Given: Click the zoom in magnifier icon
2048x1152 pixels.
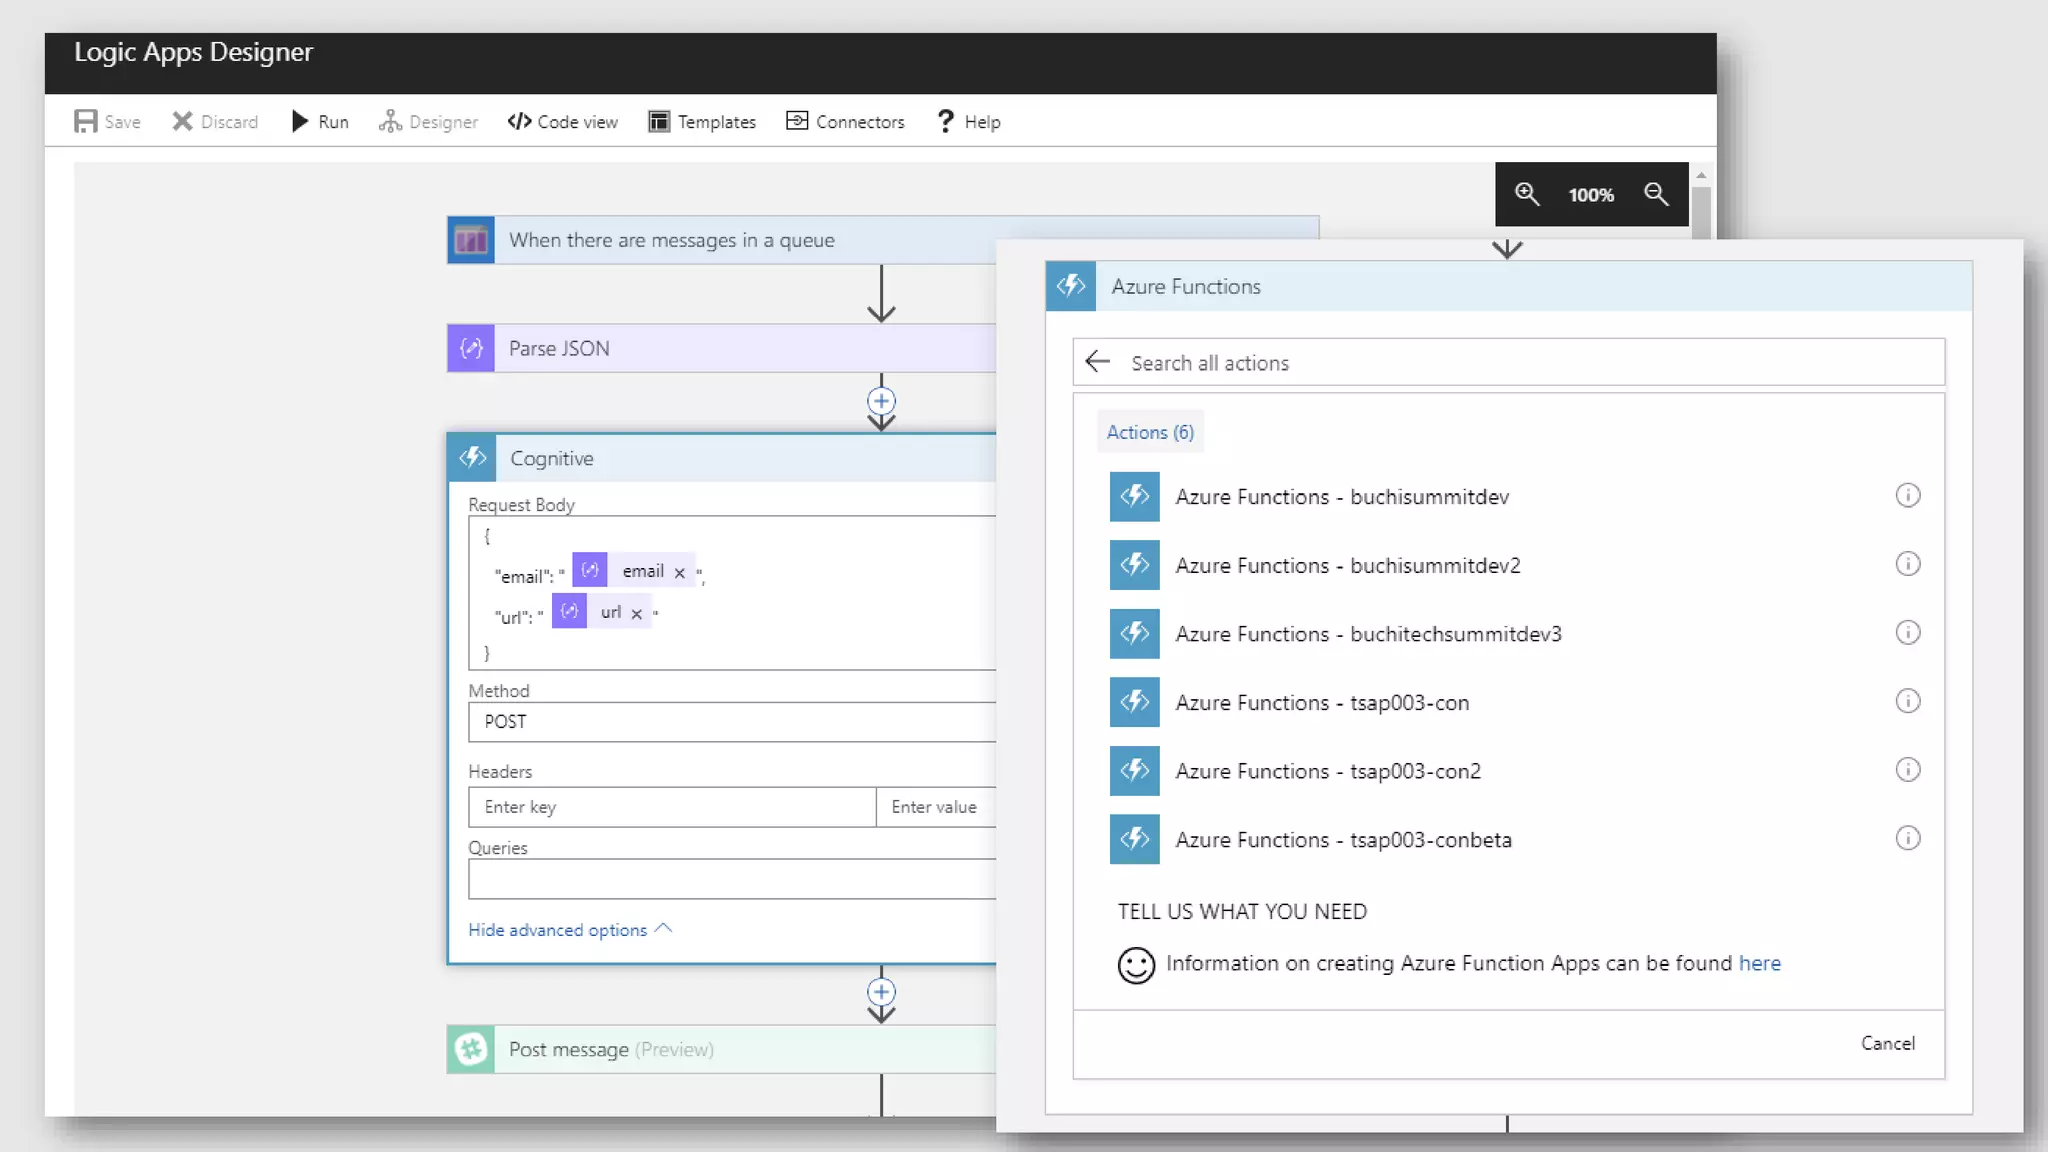Looking at the screenshot, I should tap(1526, 194).
